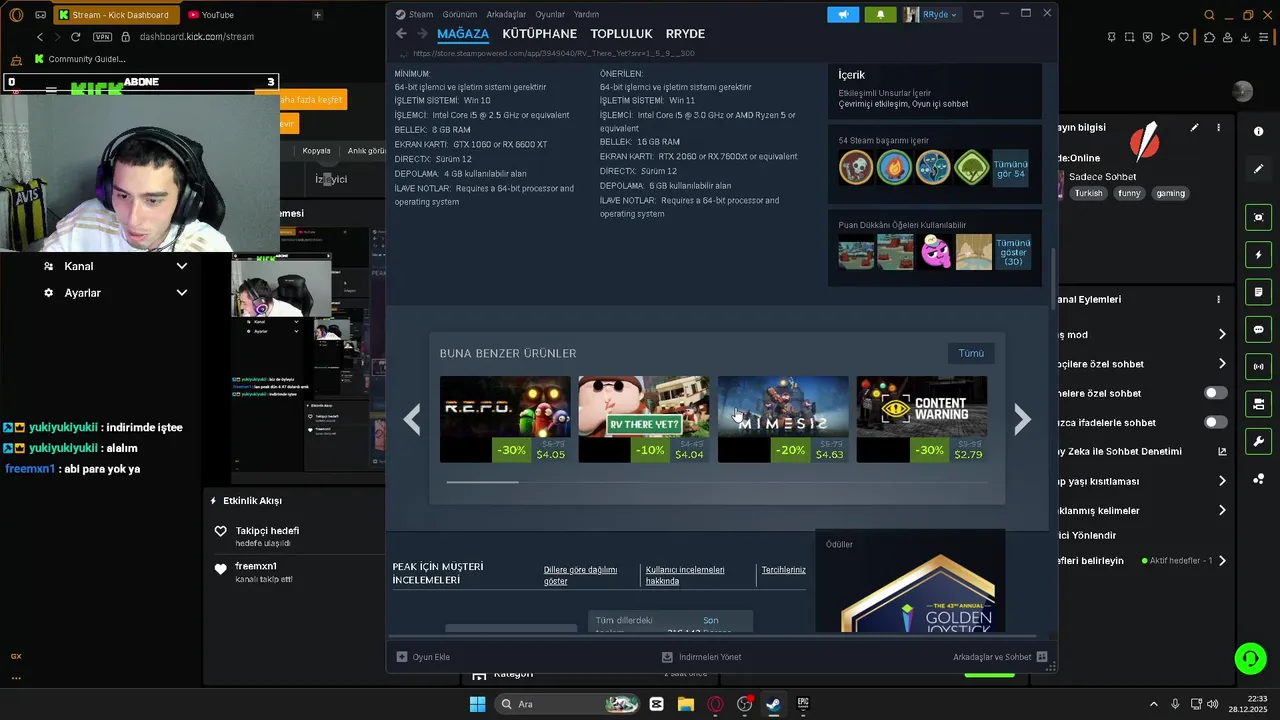
Task: Open the Steam announcements megaphone button
Action: point(843,14)
